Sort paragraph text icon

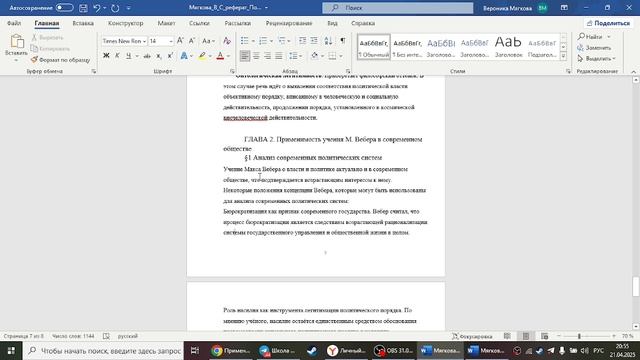pos(328,41)
